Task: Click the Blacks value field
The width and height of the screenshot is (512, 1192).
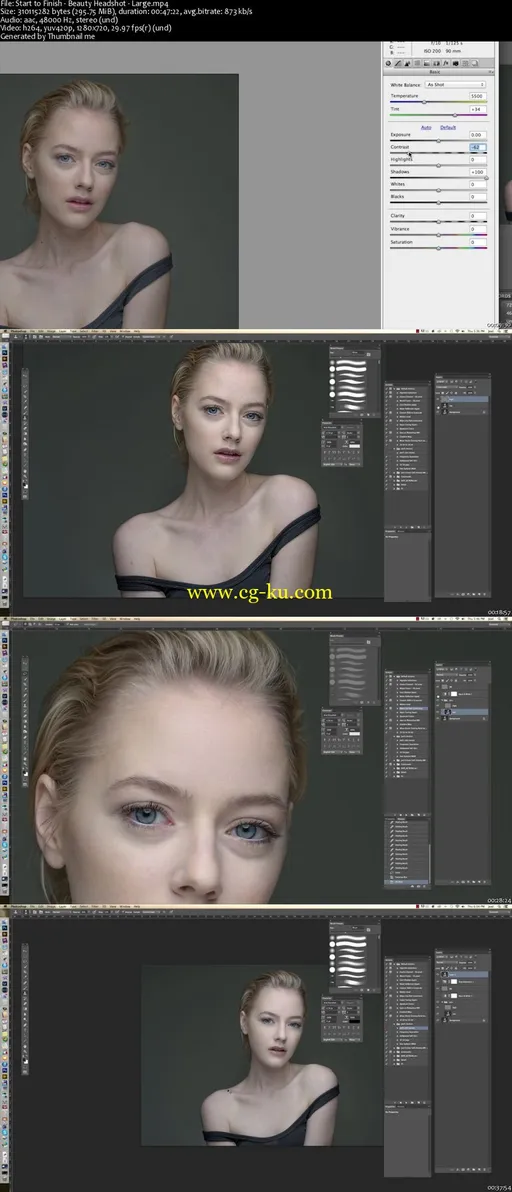Action: click(x=478, y=197)
